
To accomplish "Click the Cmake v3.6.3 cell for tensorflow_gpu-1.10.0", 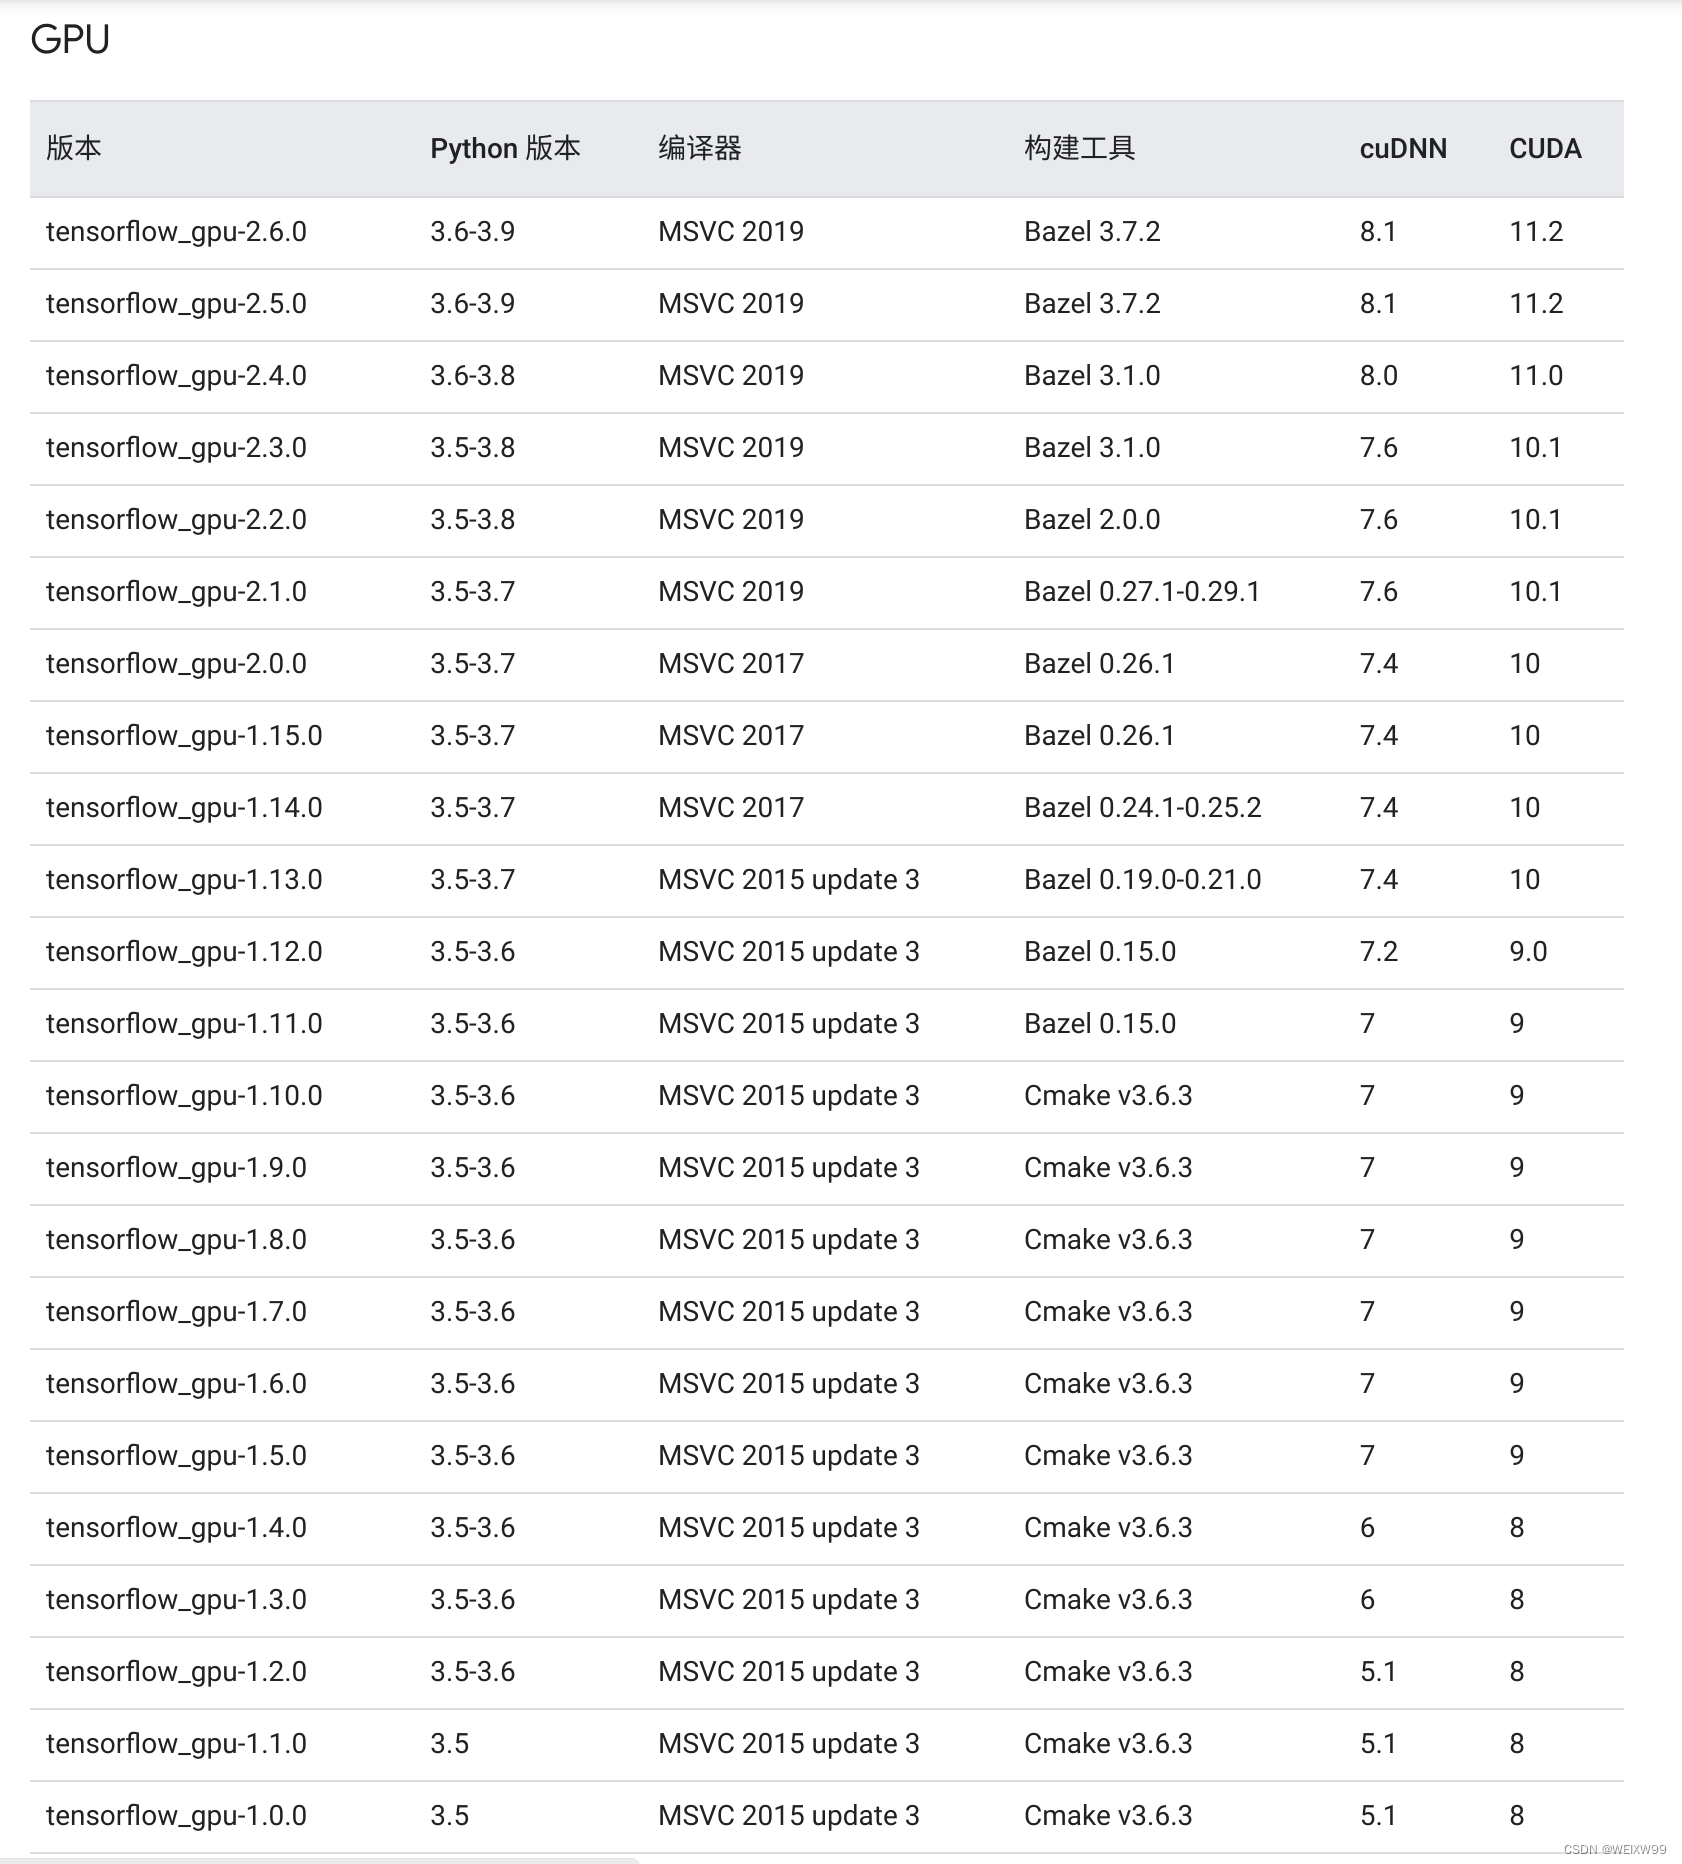I will coord(1107,1095).
